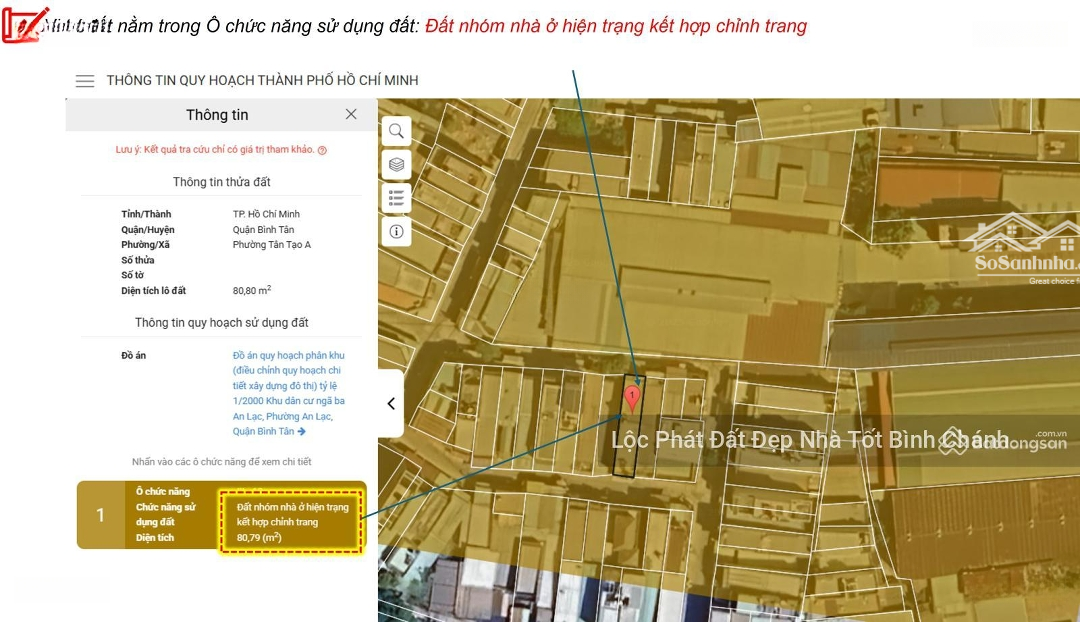Click the black-outlined selected parcel on the map
The height and width of the screenshot is (622, 1080).
point(626,450)
